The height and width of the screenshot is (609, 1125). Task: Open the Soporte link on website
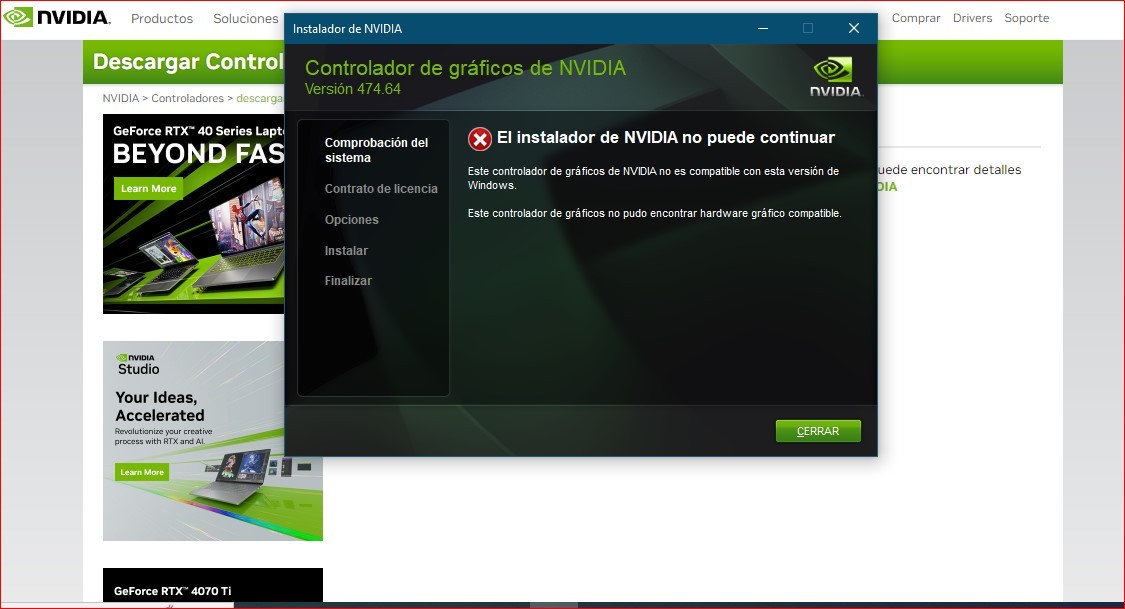click(1027, 18)
